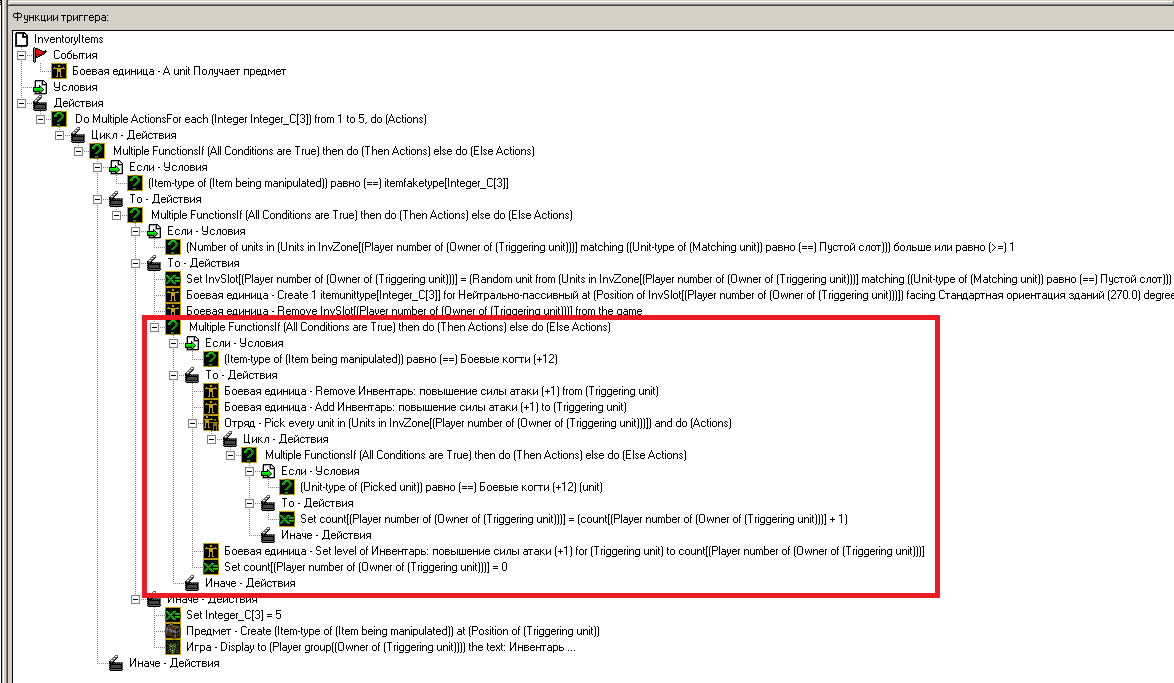The width and height of the screenshot is (1174, 683).
Task: Select '(Unit-type of (Picked unit))' condition text
Action: click(451, 487)
